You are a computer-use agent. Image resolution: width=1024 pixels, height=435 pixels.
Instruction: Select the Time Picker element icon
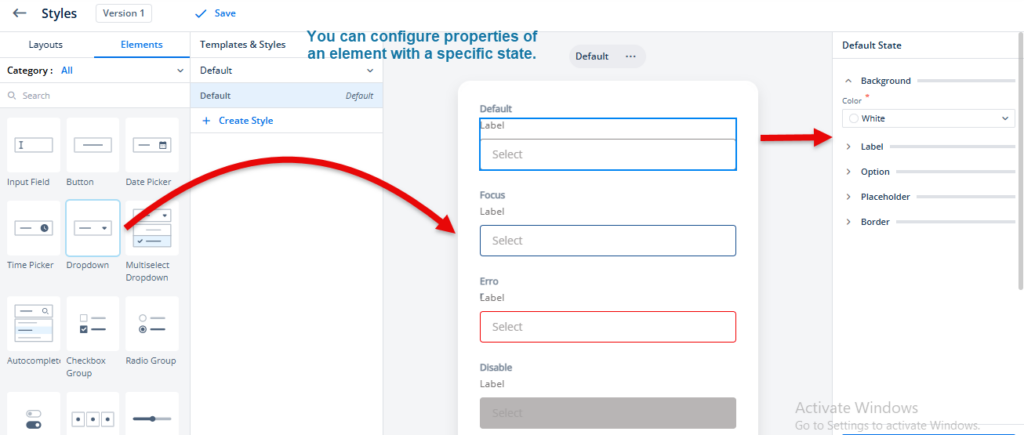click(33, 228)
